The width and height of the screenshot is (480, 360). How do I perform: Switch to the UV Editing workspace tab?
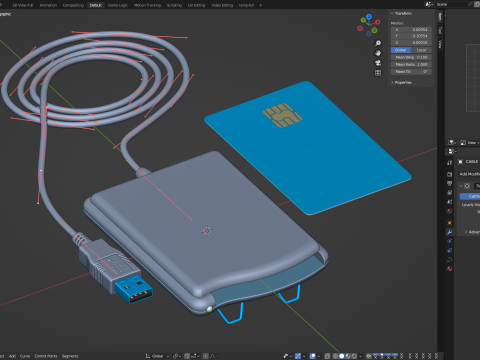coord(196,5)
